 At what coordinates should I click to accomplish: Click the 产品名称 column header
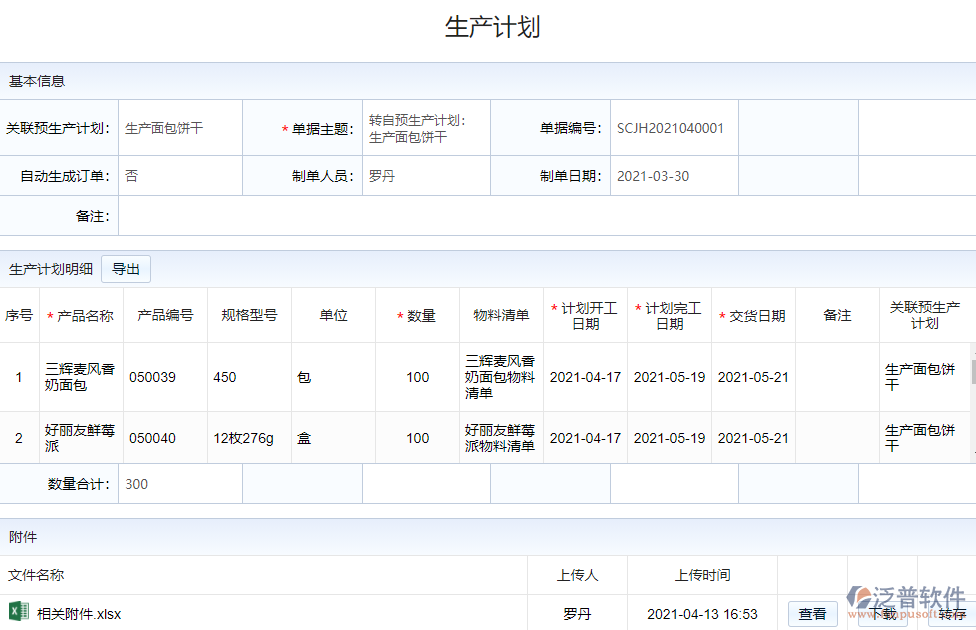(x=81, y=316)
